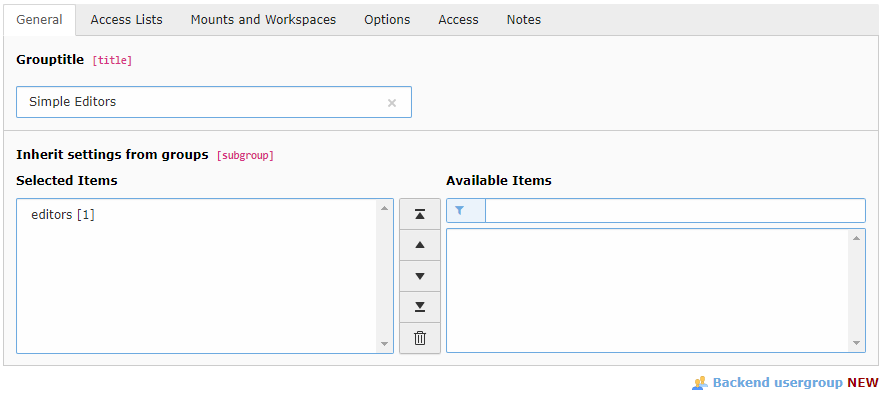This screenshot has height=398, width=883.
Task: Move selected item to top
Action: click(420, 214)
